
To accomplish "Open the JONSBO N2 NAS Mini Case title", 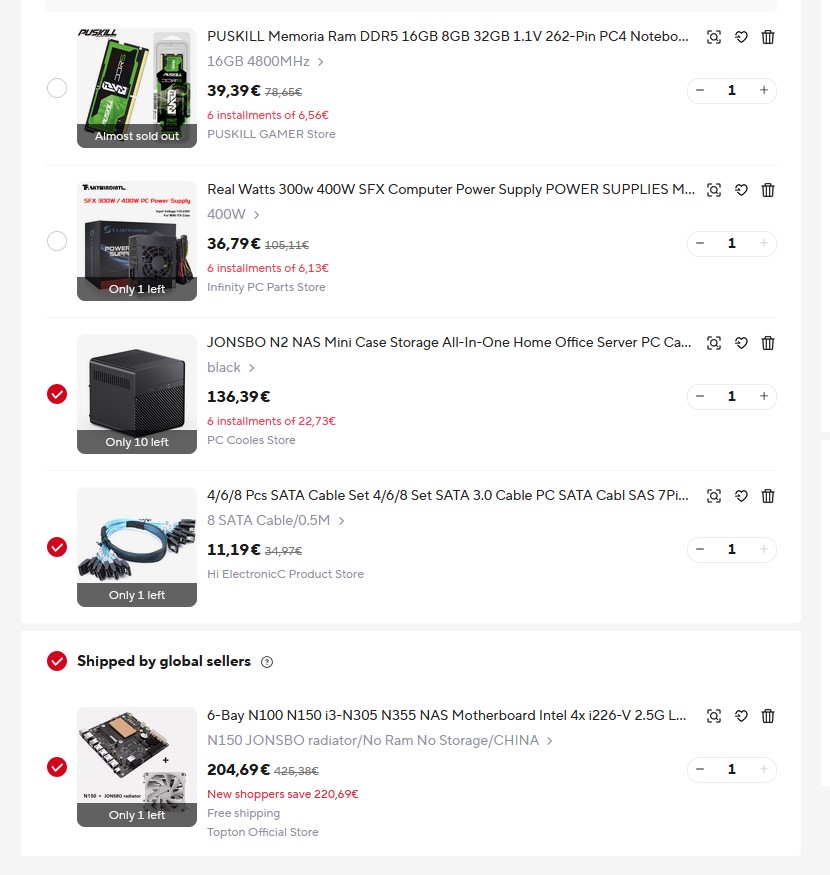I will (449, 342).
